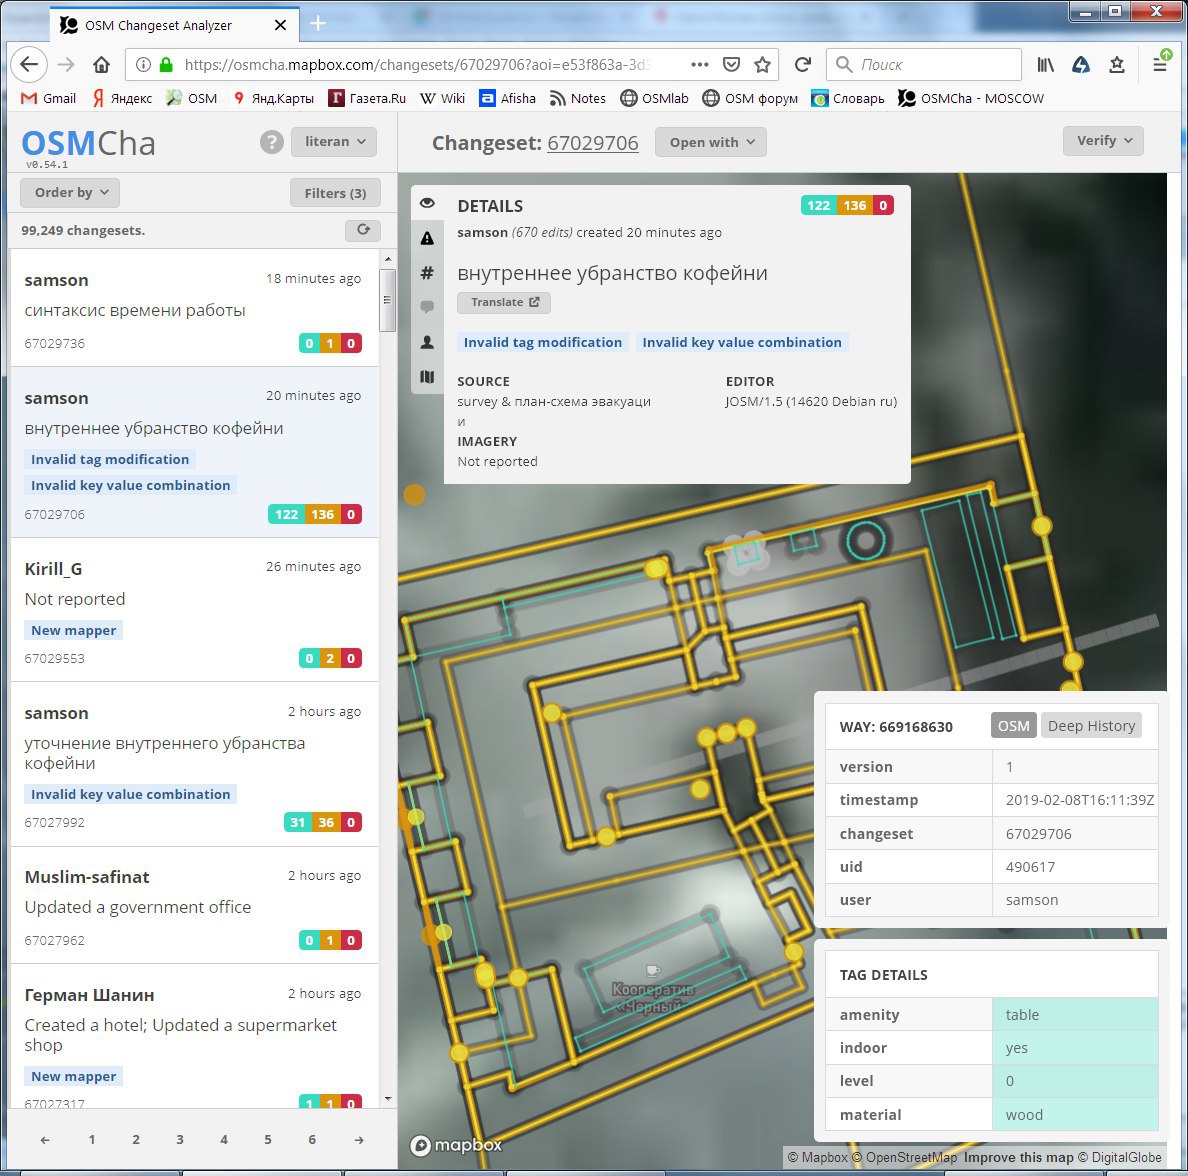Open the comment discussion bubble icon
The height and width of the screenshot is (1176, 1188).
point(427,307)
